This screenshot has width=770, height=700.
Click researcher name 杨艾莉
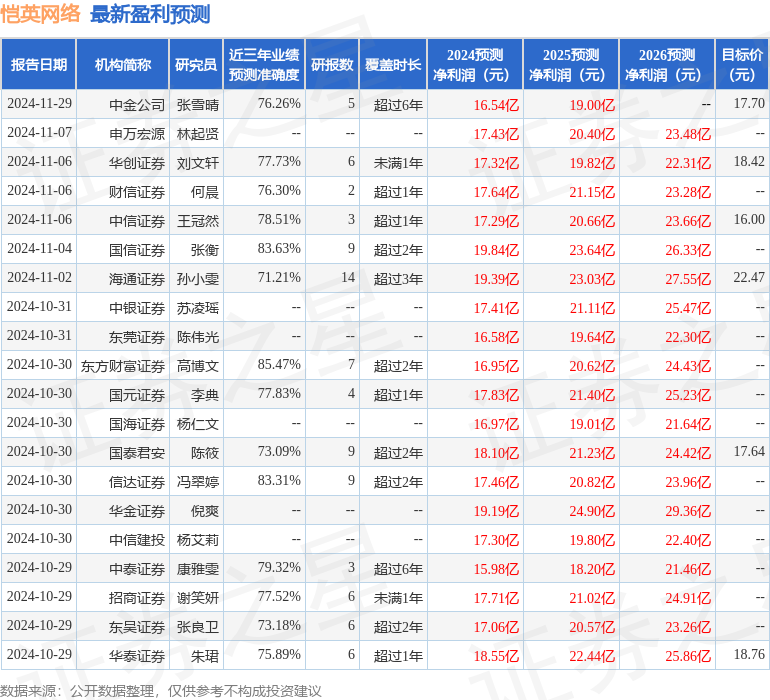coord(198,539)
